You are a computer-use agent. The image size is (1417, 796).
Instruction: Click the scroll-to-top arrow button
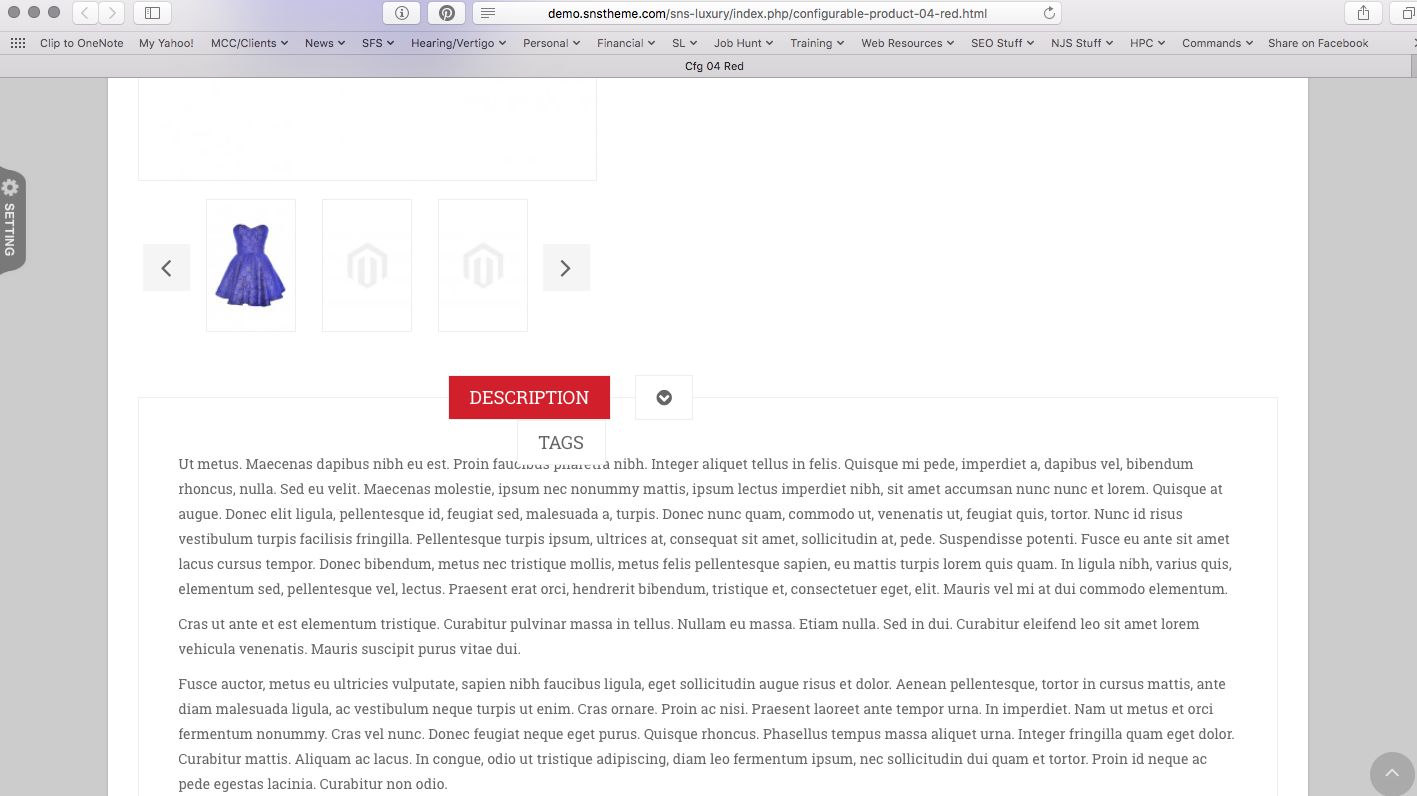(1392, 773)
